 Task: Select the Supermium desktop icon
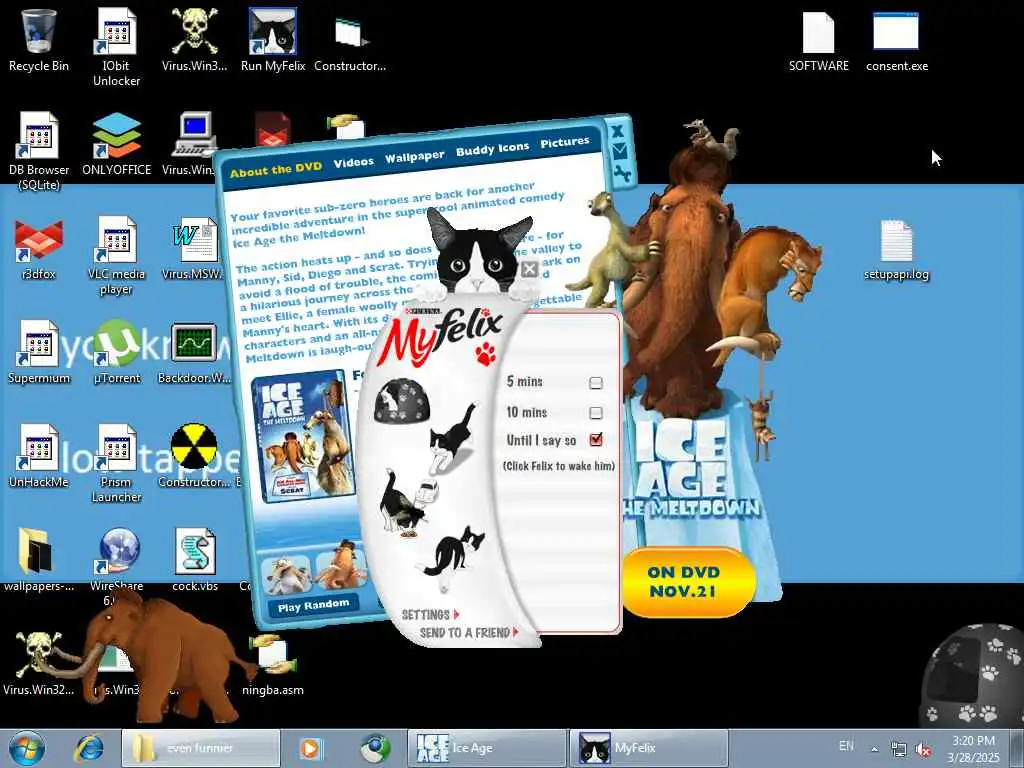click(39, 352)
